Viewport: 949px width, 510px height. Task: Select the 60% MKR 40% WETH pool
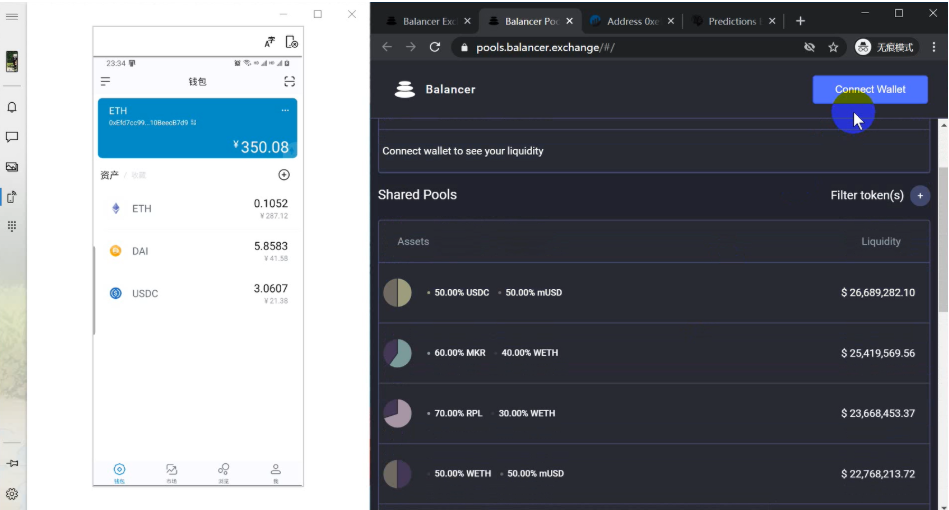654,353
